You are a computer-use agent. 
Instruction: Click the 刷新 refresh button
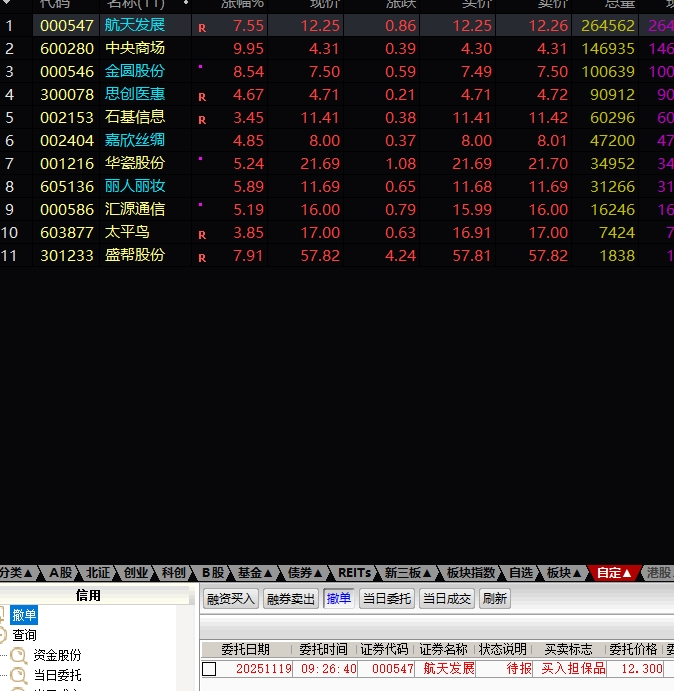[495, 598]
